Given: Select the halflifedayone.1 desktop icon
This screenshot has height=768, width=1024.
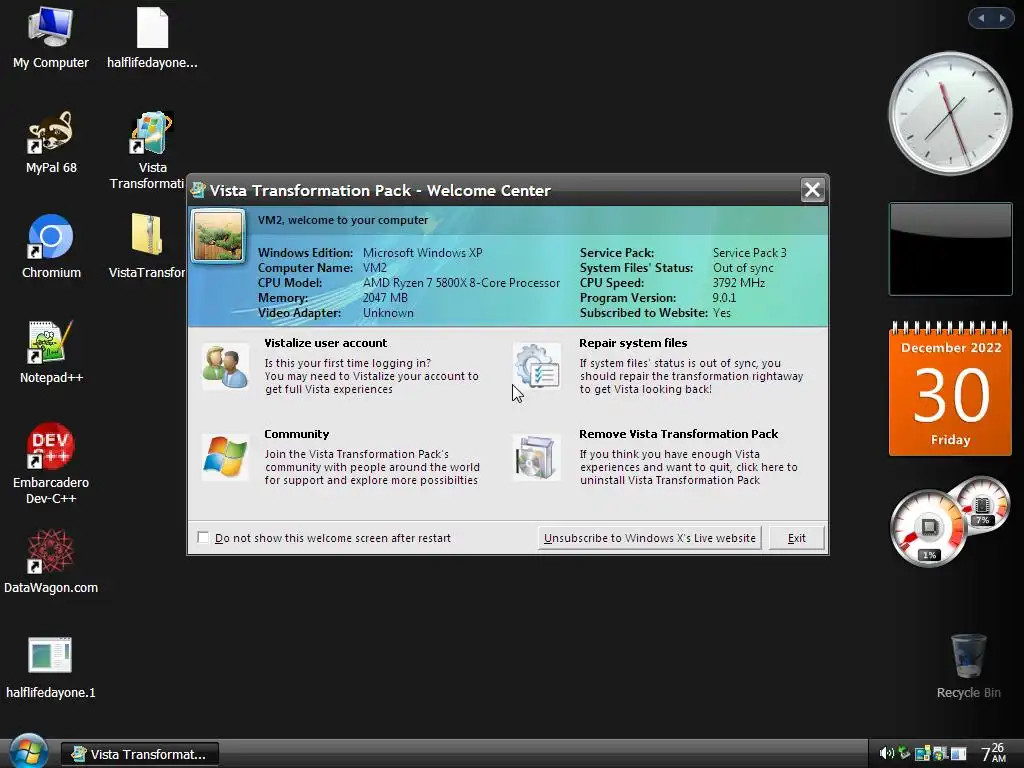Looking at the screenshot, I should point(51,667).
